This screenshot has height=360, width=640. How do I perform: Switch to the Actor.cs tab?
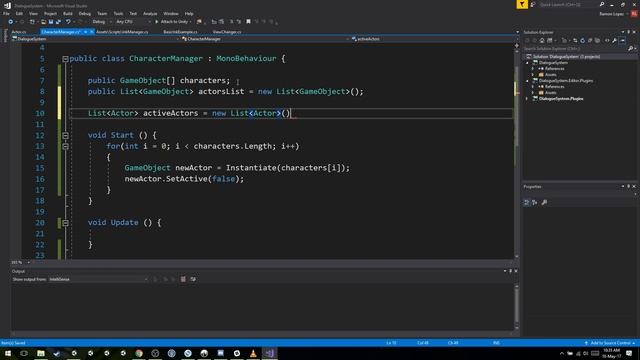[x=19, y=32]
